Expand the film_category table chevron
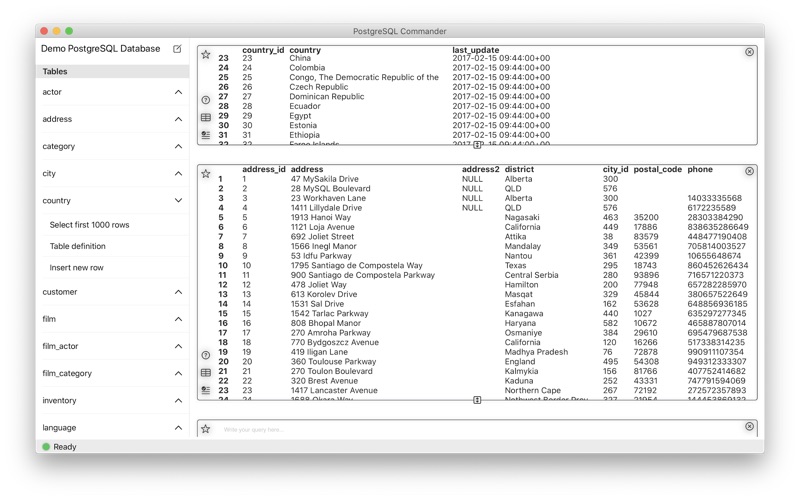This screenshot has width=800, height=500. click(x=178, y=373)
